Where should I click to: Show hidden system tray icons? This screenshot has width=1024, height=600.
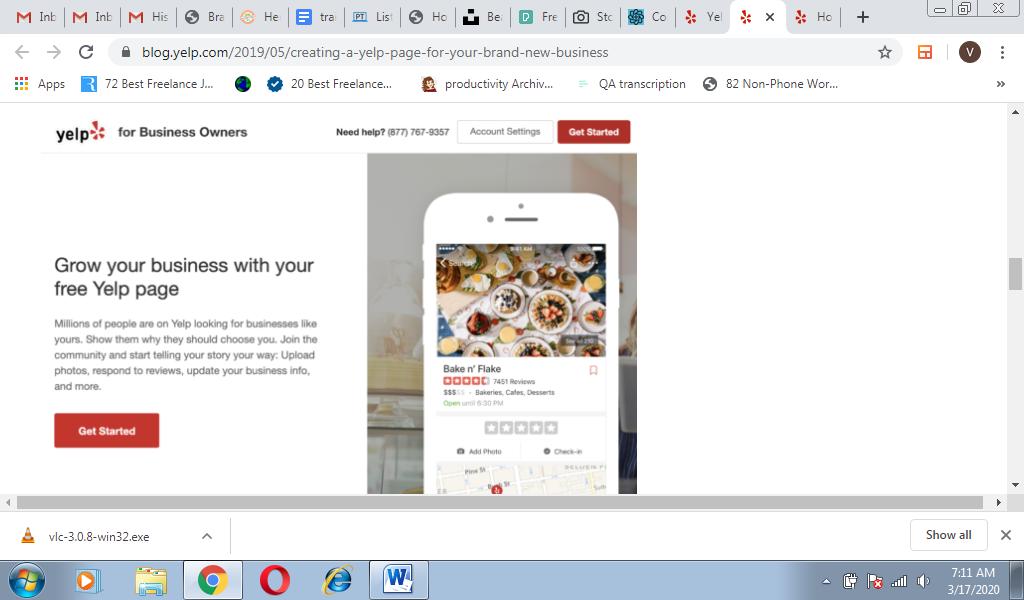826,581
